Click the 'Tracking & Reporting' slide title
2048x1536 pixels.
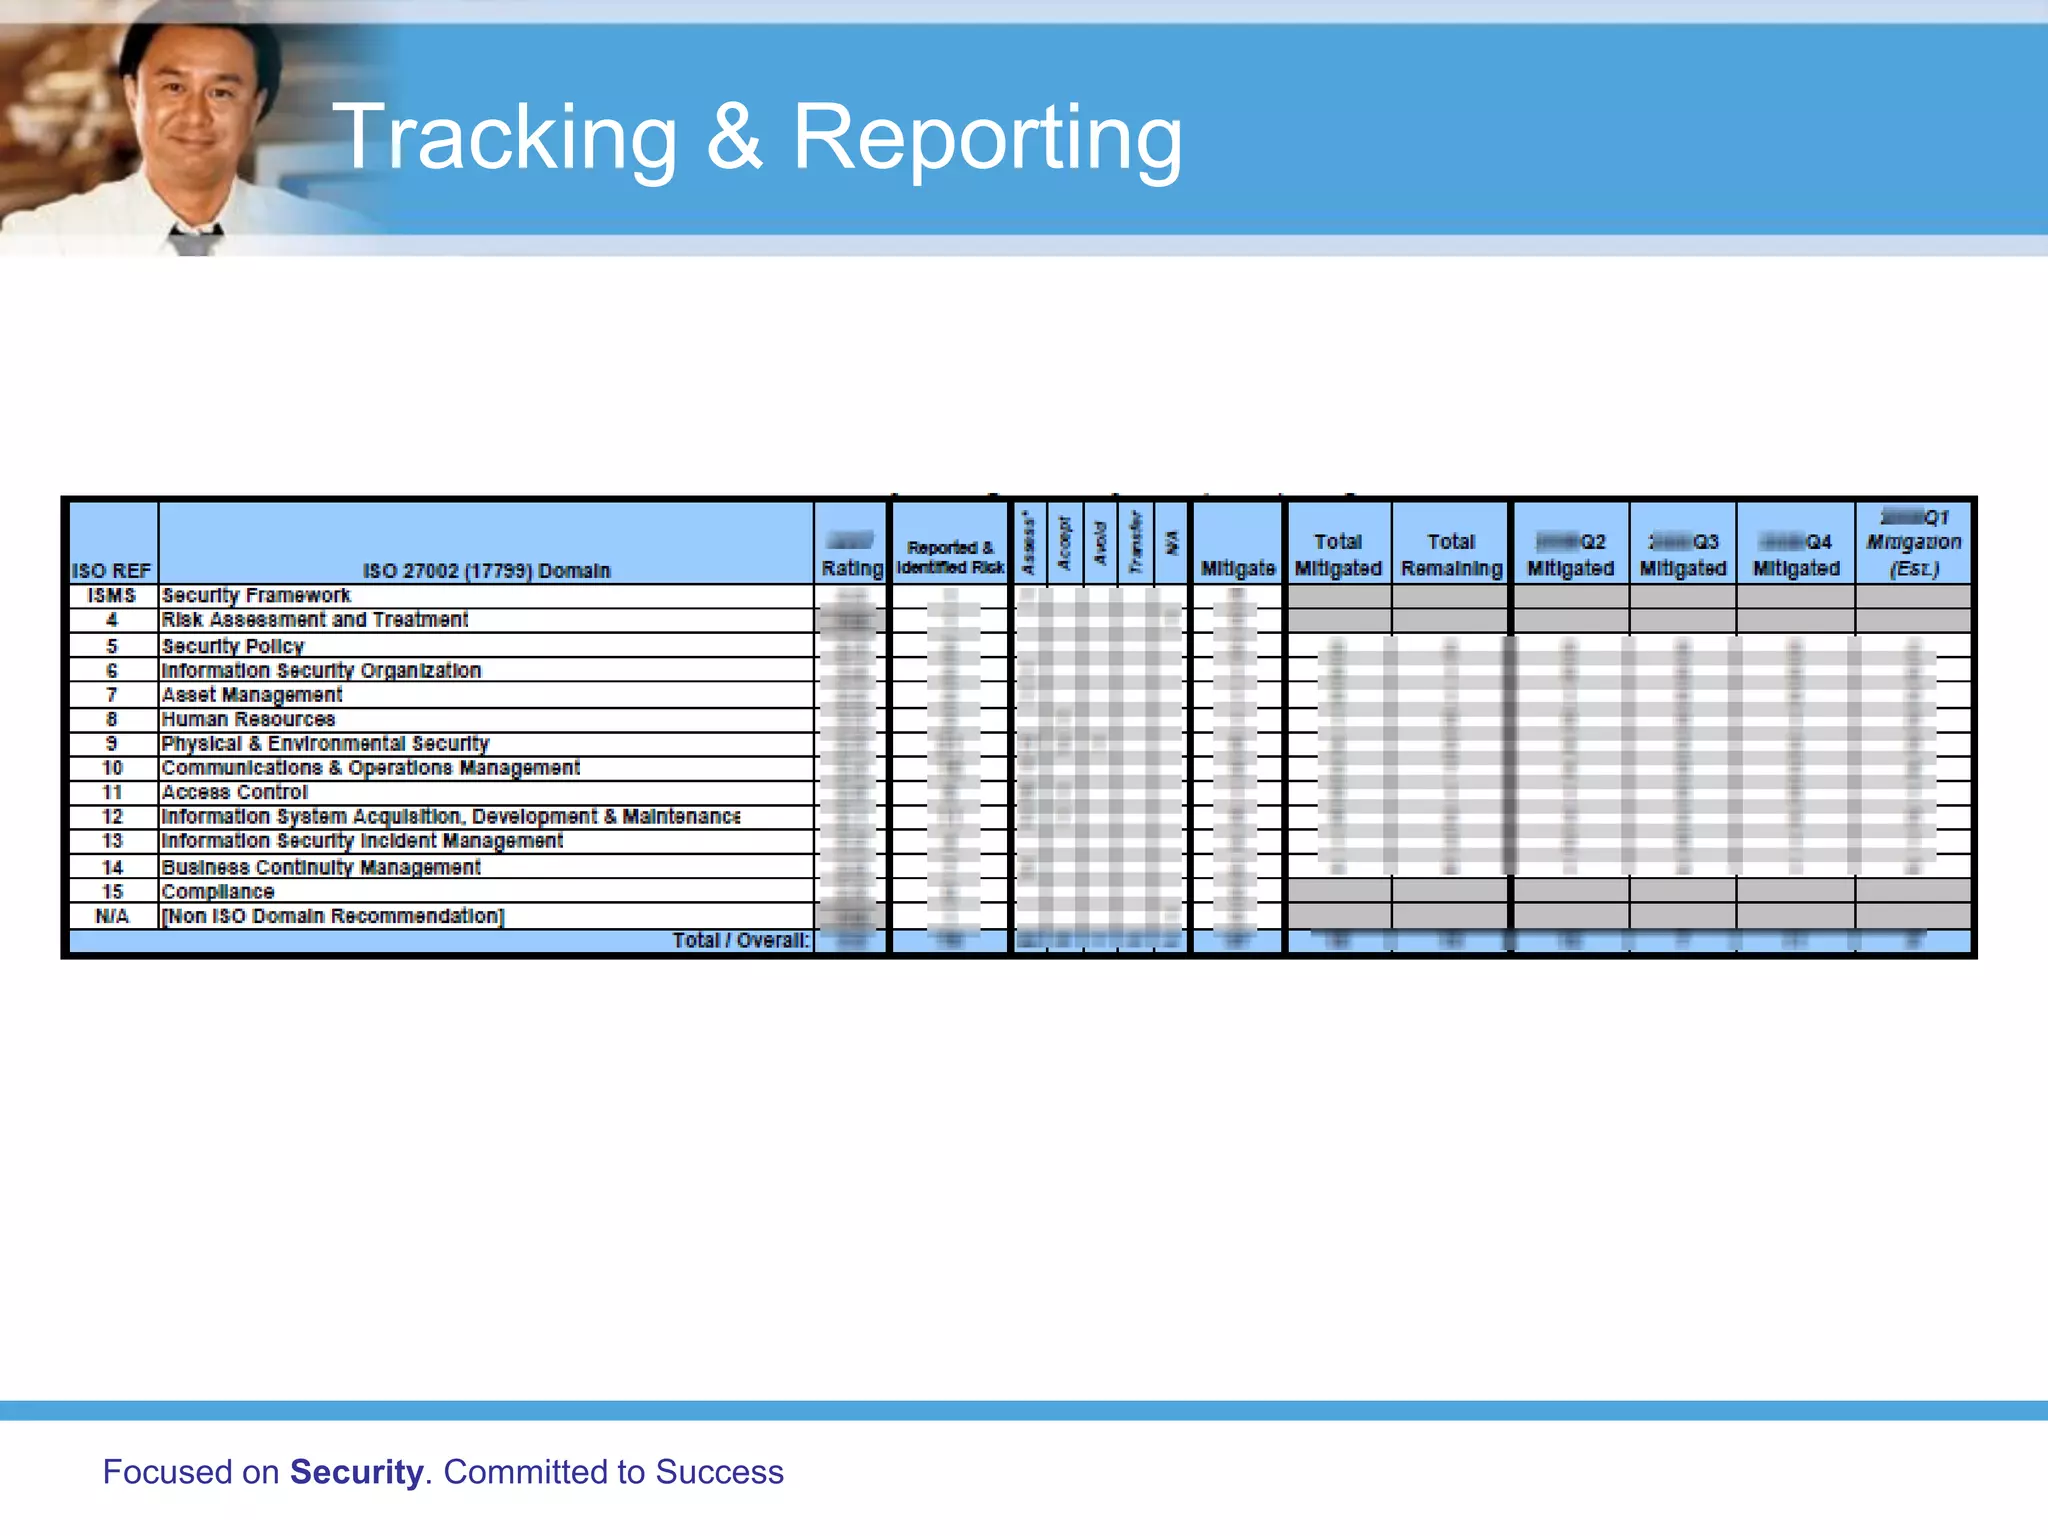coord(757,138)
